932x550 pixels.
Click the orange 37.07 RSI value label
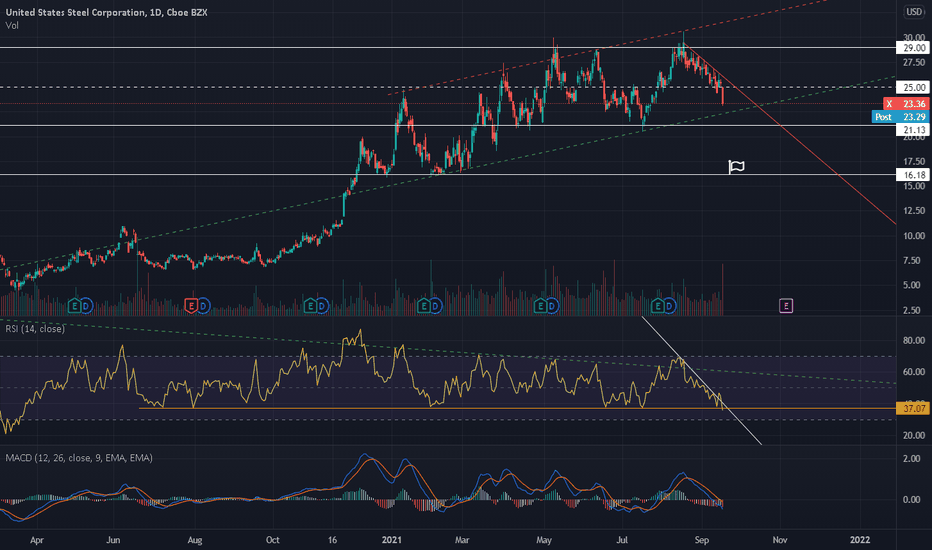coord(913,408)
